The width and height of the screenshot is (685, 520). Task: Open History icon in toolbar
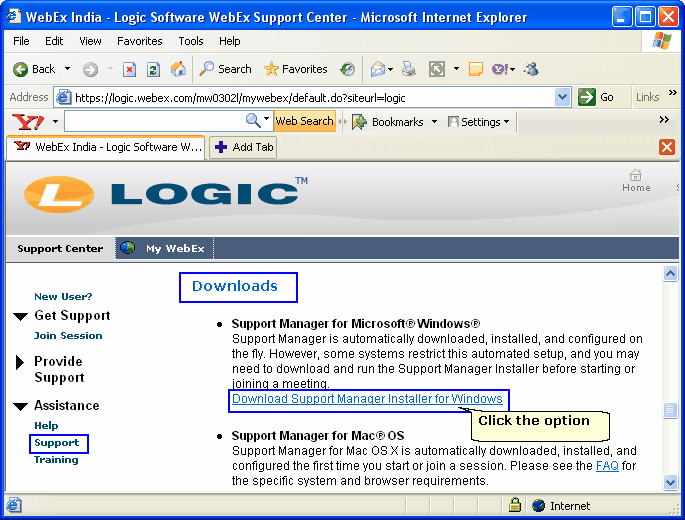(347, 69)
